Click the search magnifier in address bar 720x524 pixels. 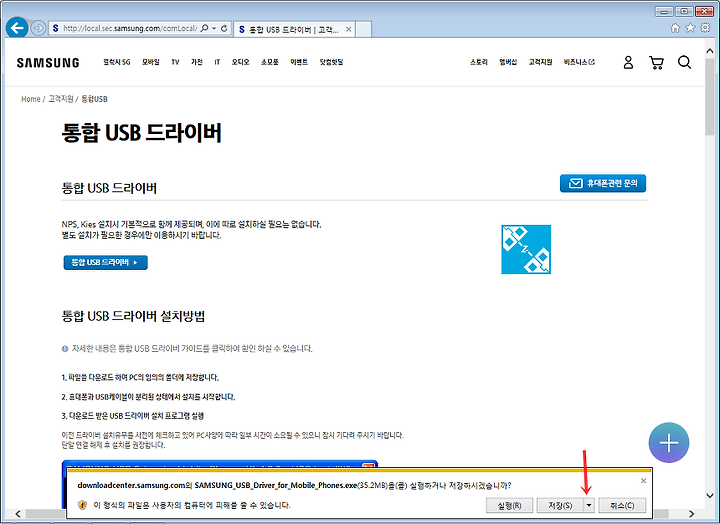point(205,28)
